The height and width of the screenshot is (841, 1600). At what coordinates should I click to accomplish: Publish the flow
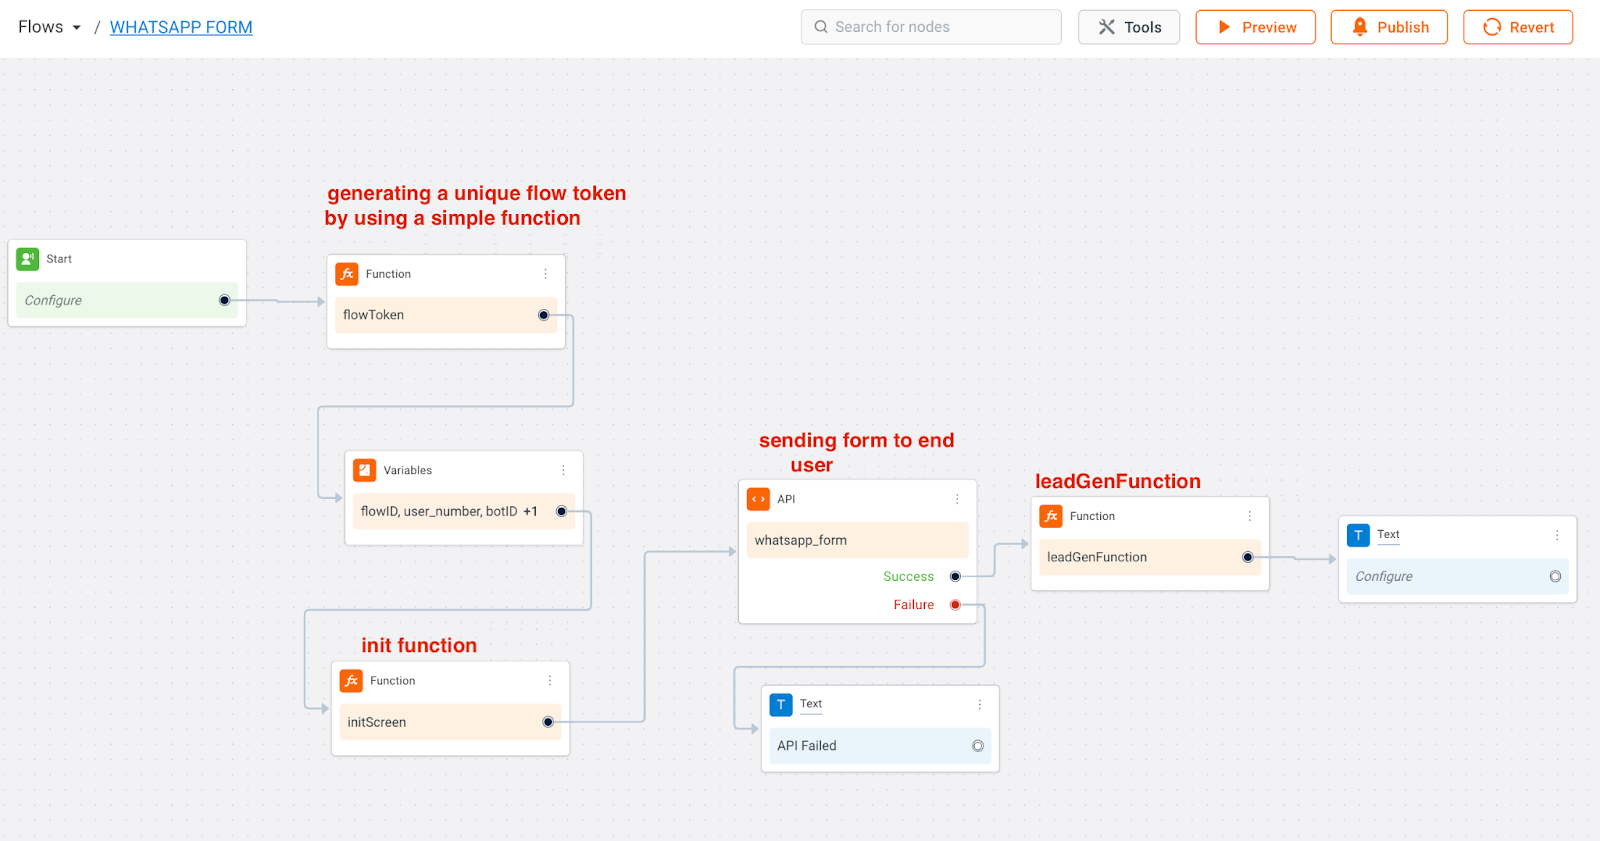tap(1389, 27)
